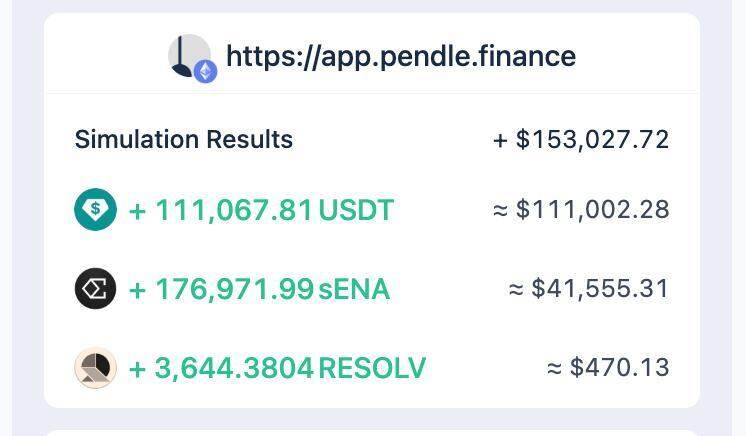
Task: Click the Ethereum network badge
Action: tap(206, 71)
